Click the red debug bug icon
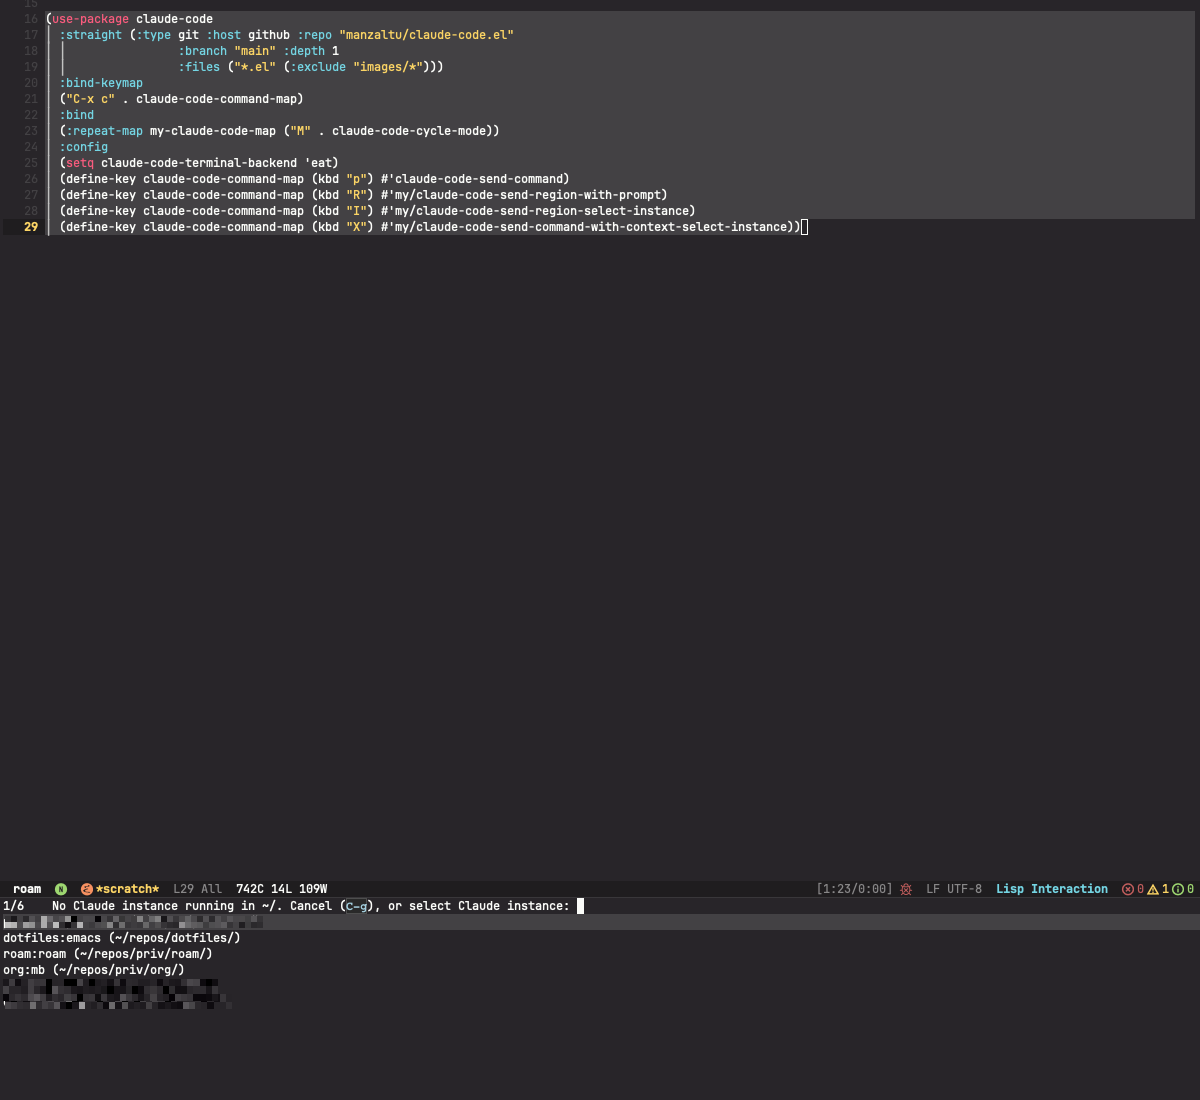The height and width of the screenshot is (1100, 1200). (x=906, y=889)
